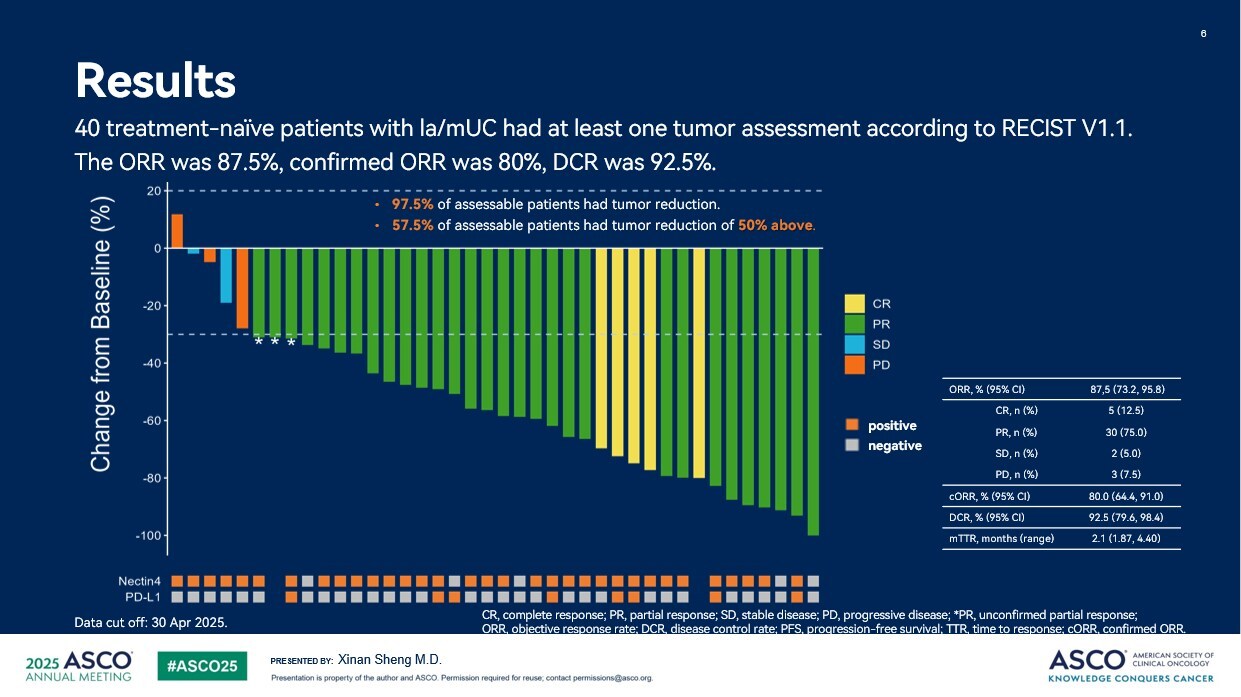1241x697 pixels.
Task: Click the blue SD legend swatch
Action: [854, 344]
